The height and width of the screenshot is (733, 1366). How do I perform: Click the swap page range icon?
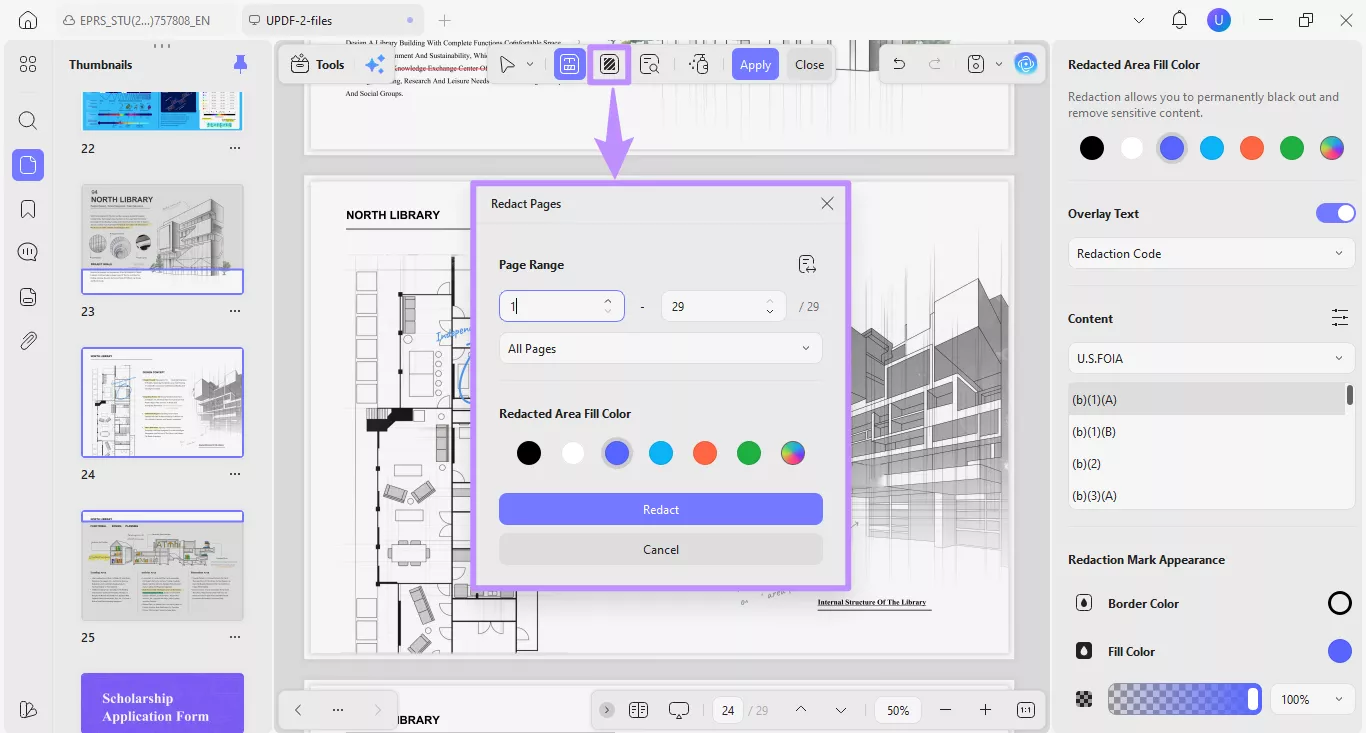[808, 265]
